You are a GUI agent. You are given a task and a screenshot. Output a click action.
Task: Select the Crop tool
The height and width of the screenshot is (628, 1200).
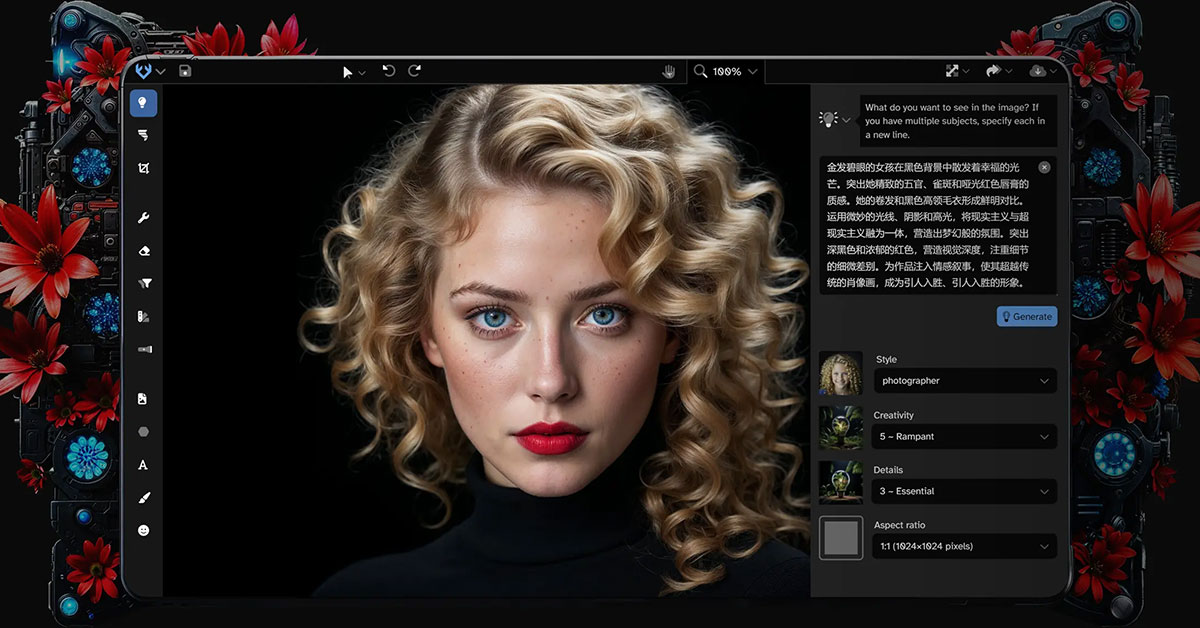click(143, 168)
